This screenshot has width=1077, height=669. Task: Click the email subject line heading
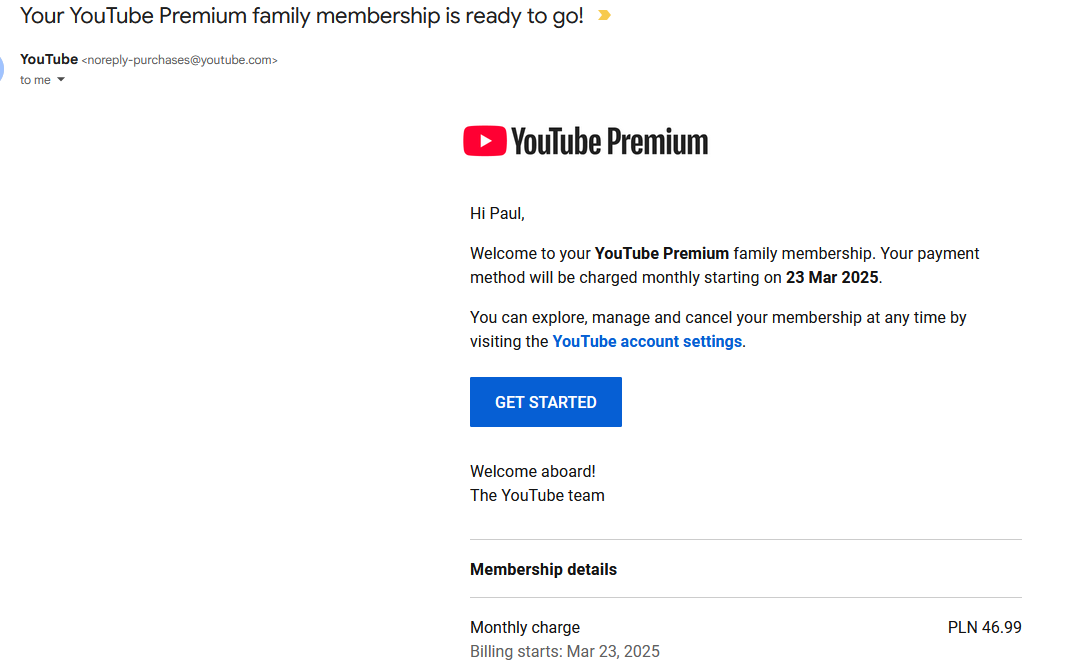click(301, 16)
